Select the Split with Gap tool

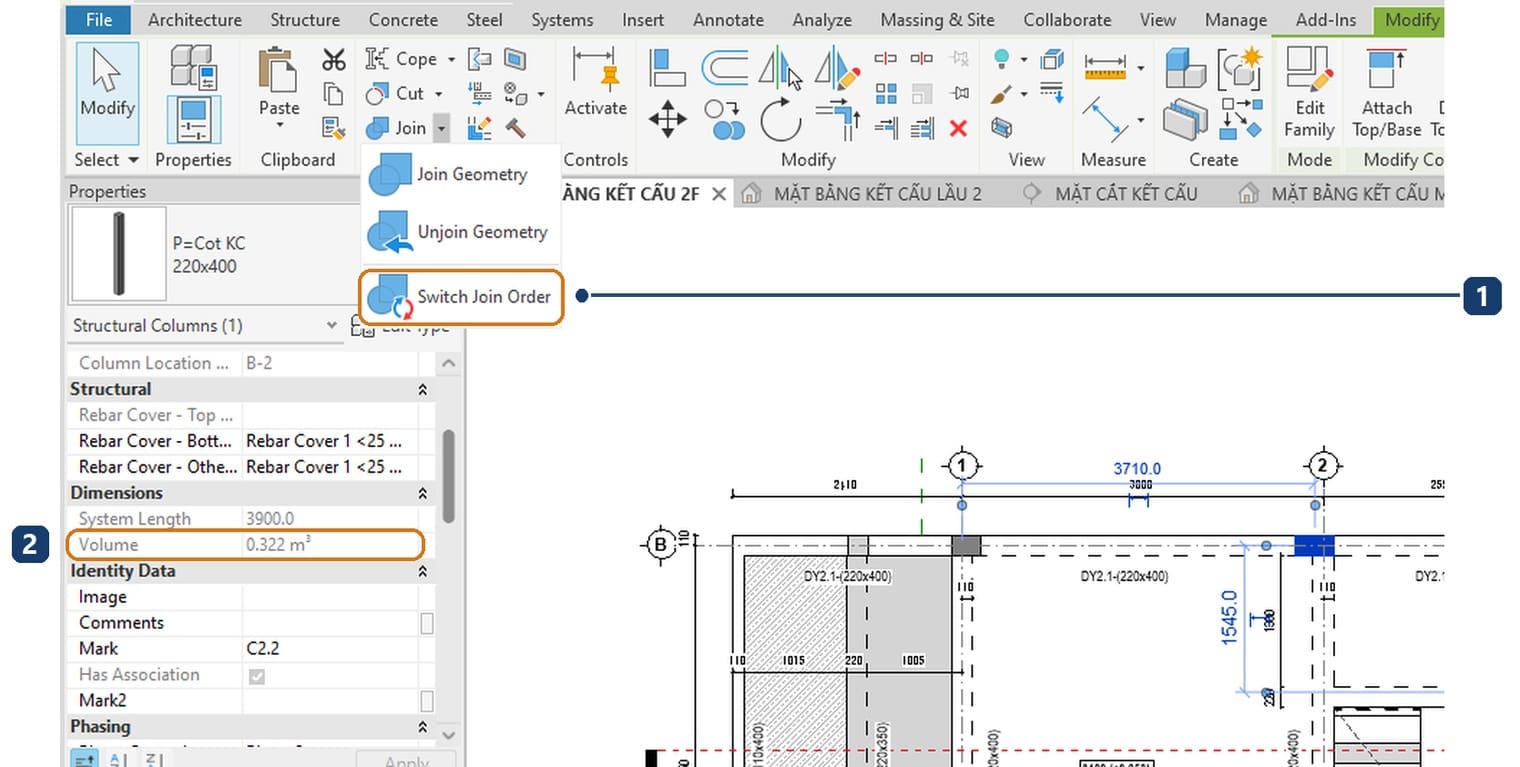pos(922,59)
